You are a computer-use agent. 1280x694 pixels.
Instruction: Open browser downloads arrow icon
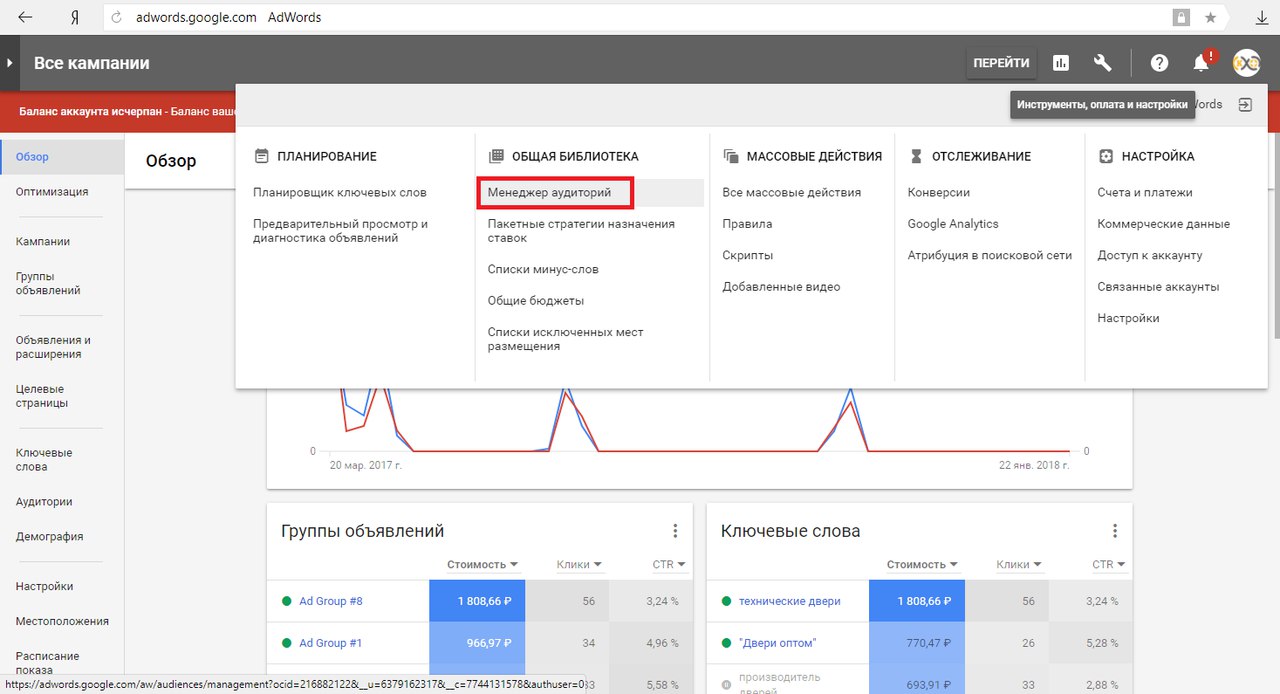pyautogui.click(x=1262, y=17)
